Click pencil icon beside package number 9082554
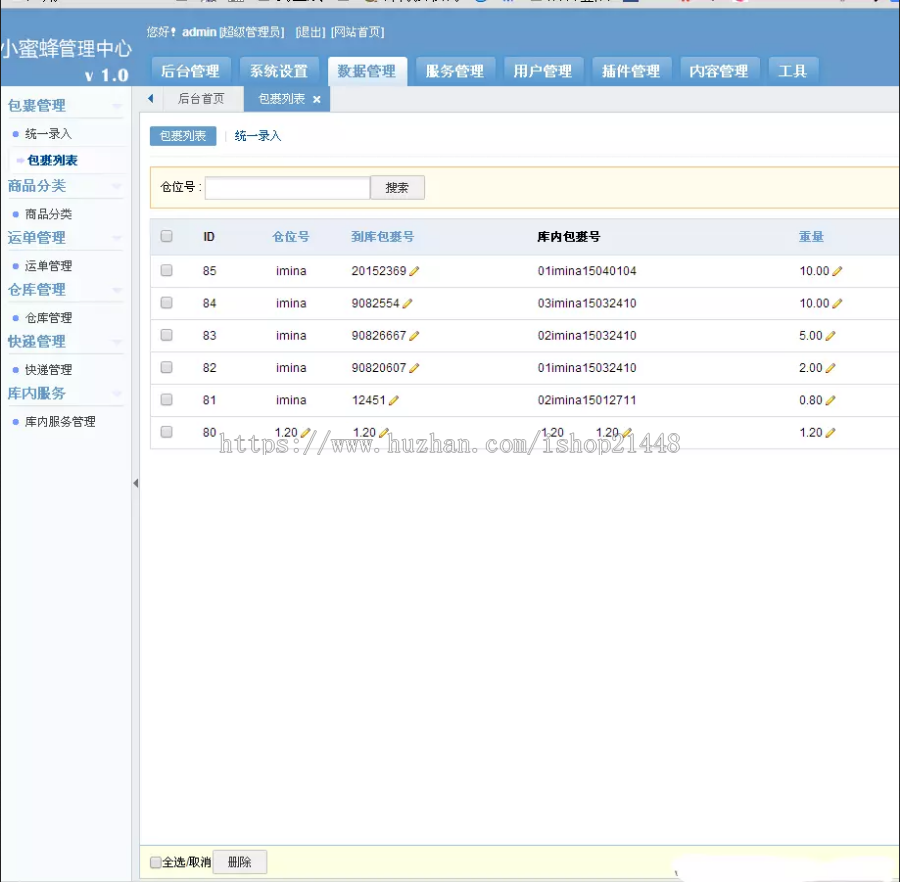Image resolution: width=900 pixels, height=882 pixels. tap(408, 303)
